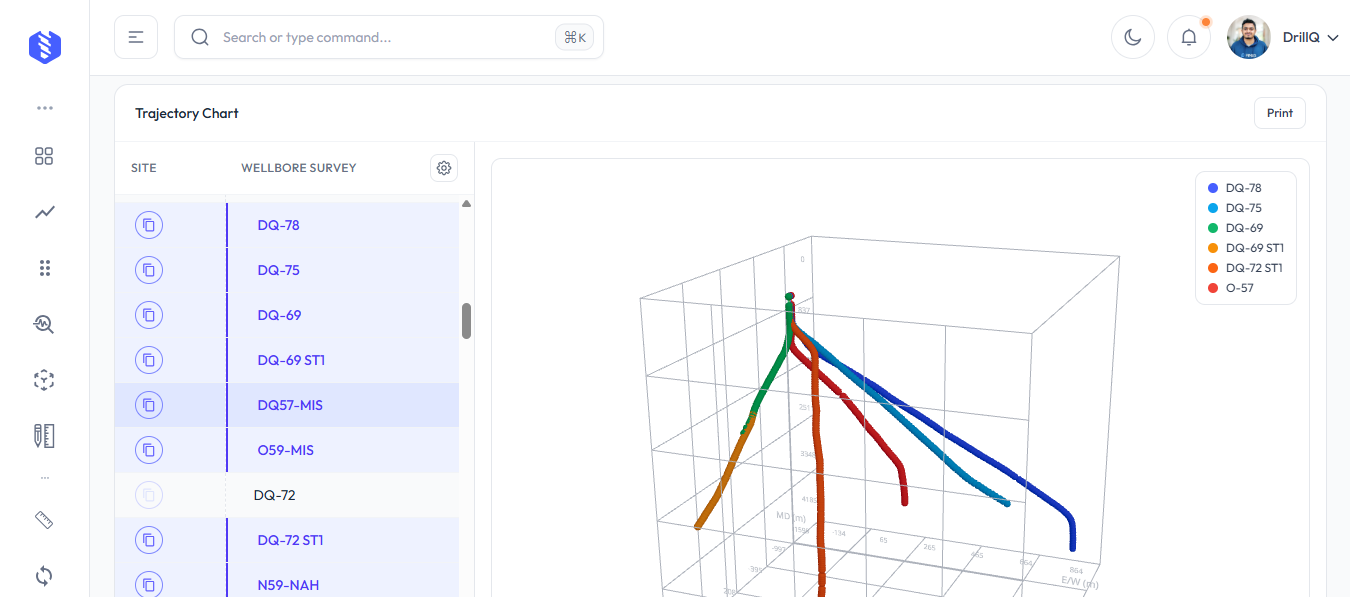
Task: Toggle DQ-69 legend entry in chart
Action: (1235, 228)
